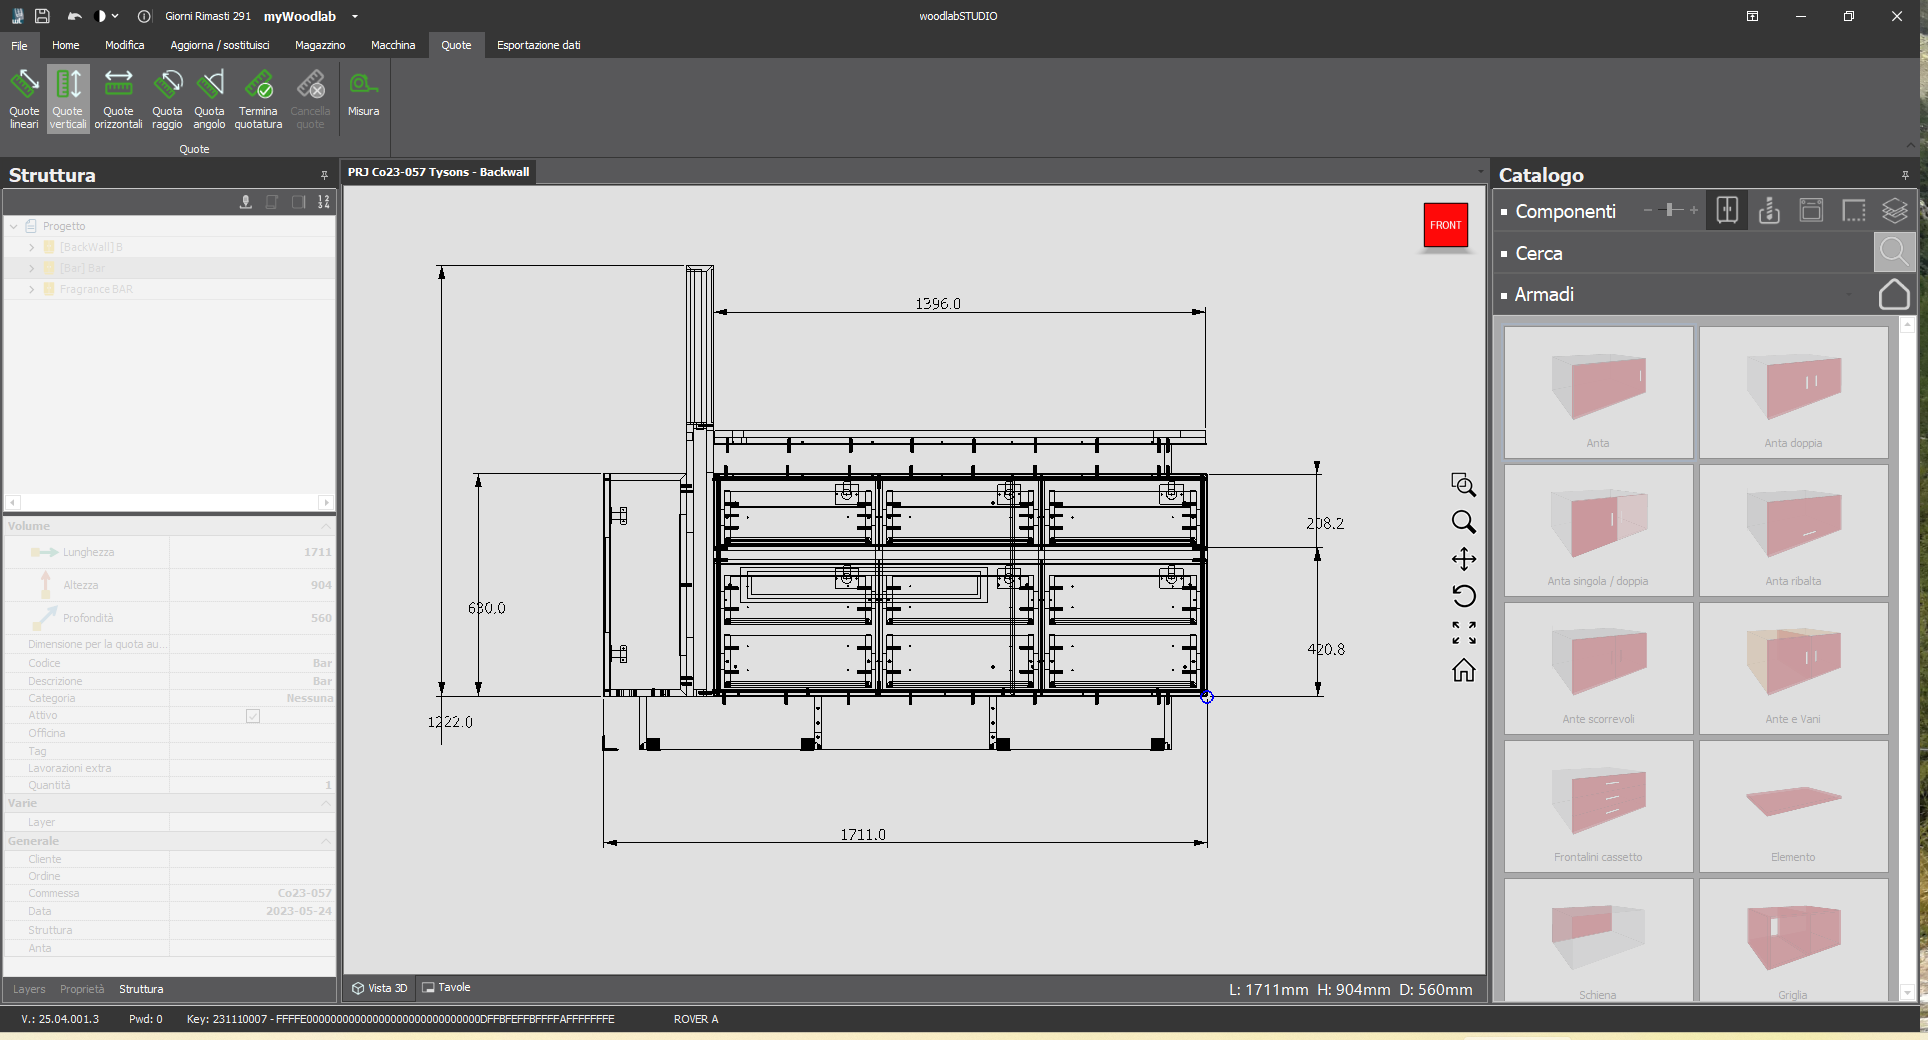This screenshot has width=1928, height=1040.
Task: Select the Quota angolo tool
Action: (209, 97)
